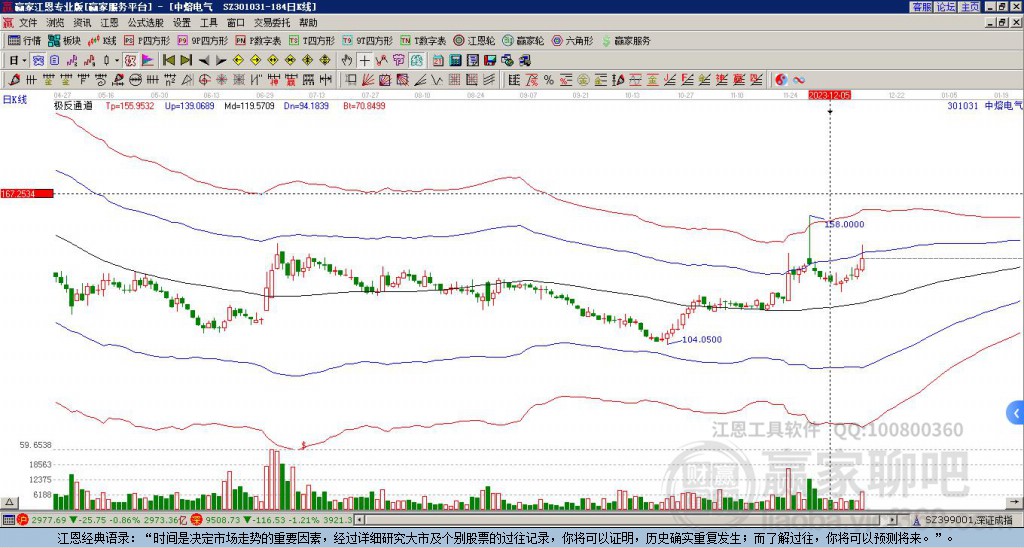Viewport: 1024px width, 548px height.
Task: Click the status bar grid icon
Action: click(x=8, y=520)
